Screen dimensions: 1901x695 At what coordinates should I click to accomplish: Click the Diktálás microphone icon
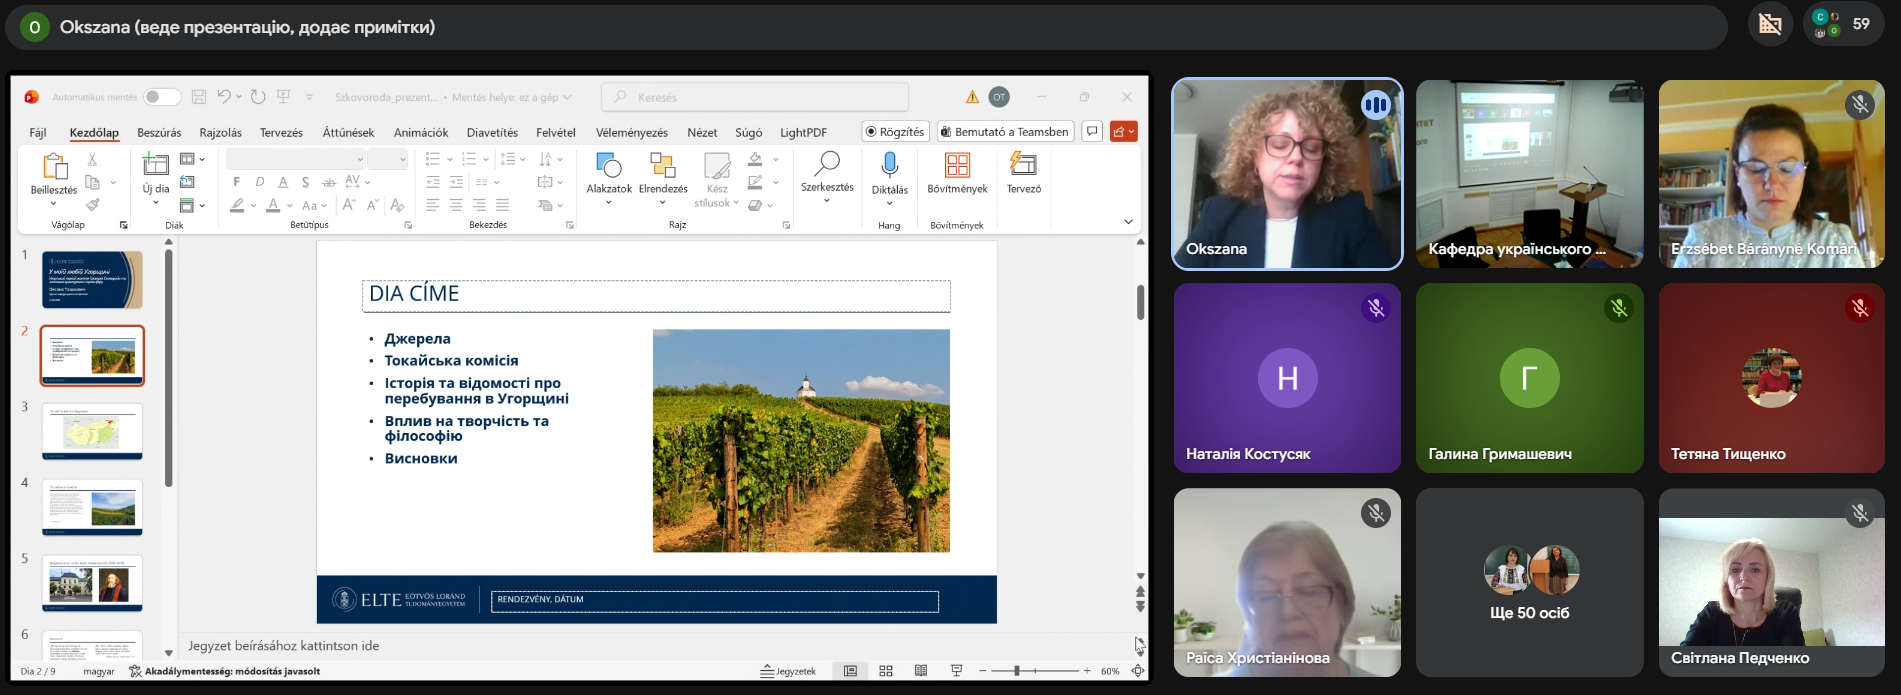[889, 165]
